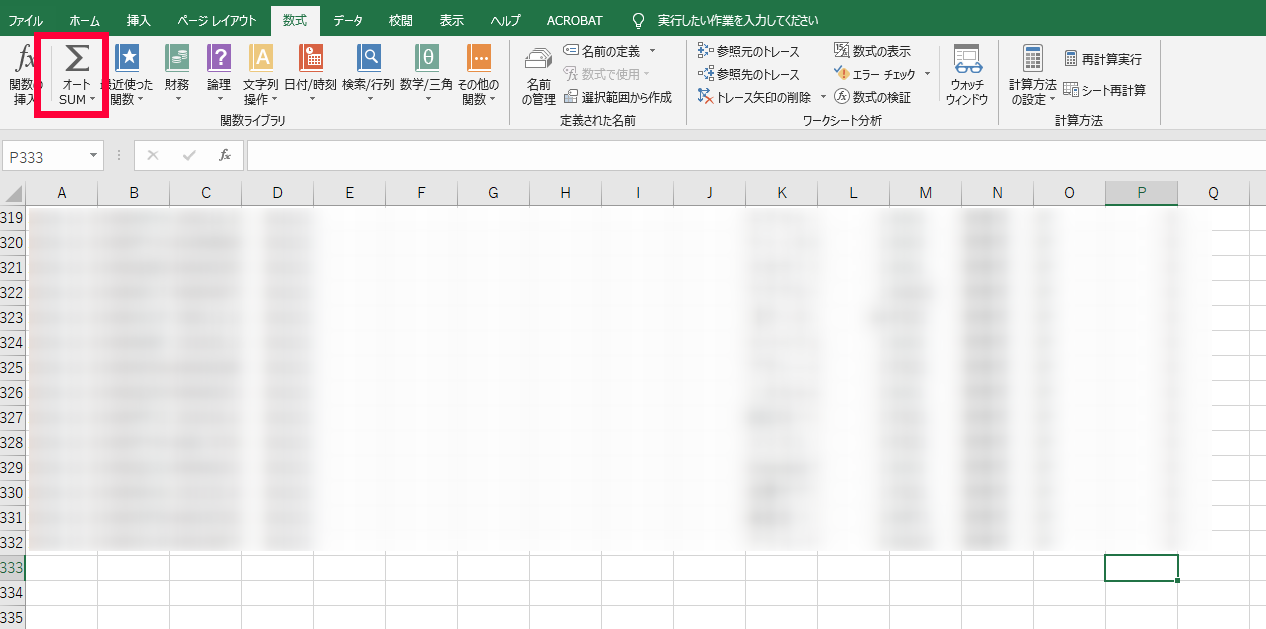Image resolution: width=1266 pixels, height=629 pixels.
Task: Open the 検索/行列 lookup functions icon
Action: click(368, 60)
